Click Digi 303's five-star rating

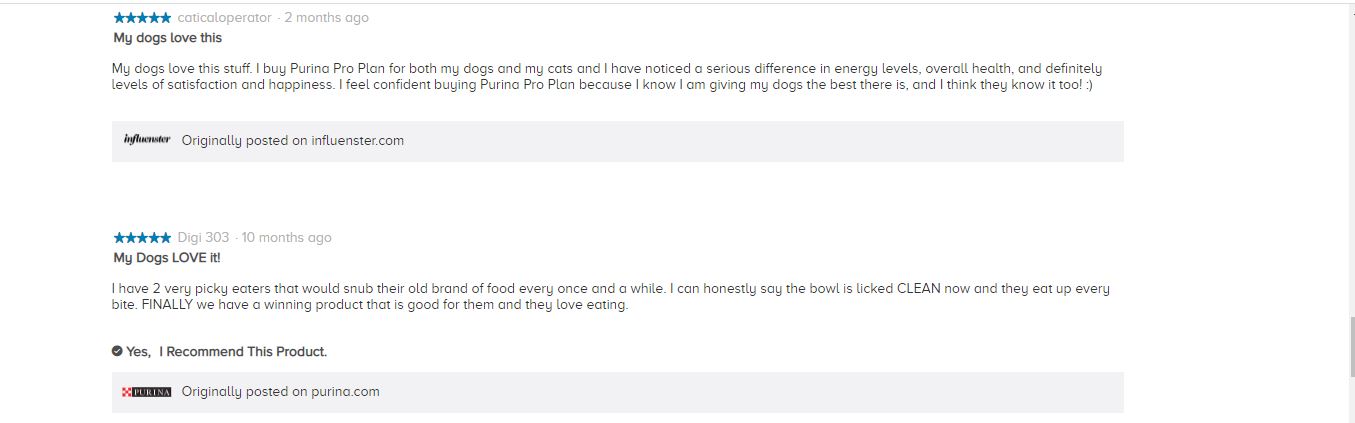tap(142, 238)
